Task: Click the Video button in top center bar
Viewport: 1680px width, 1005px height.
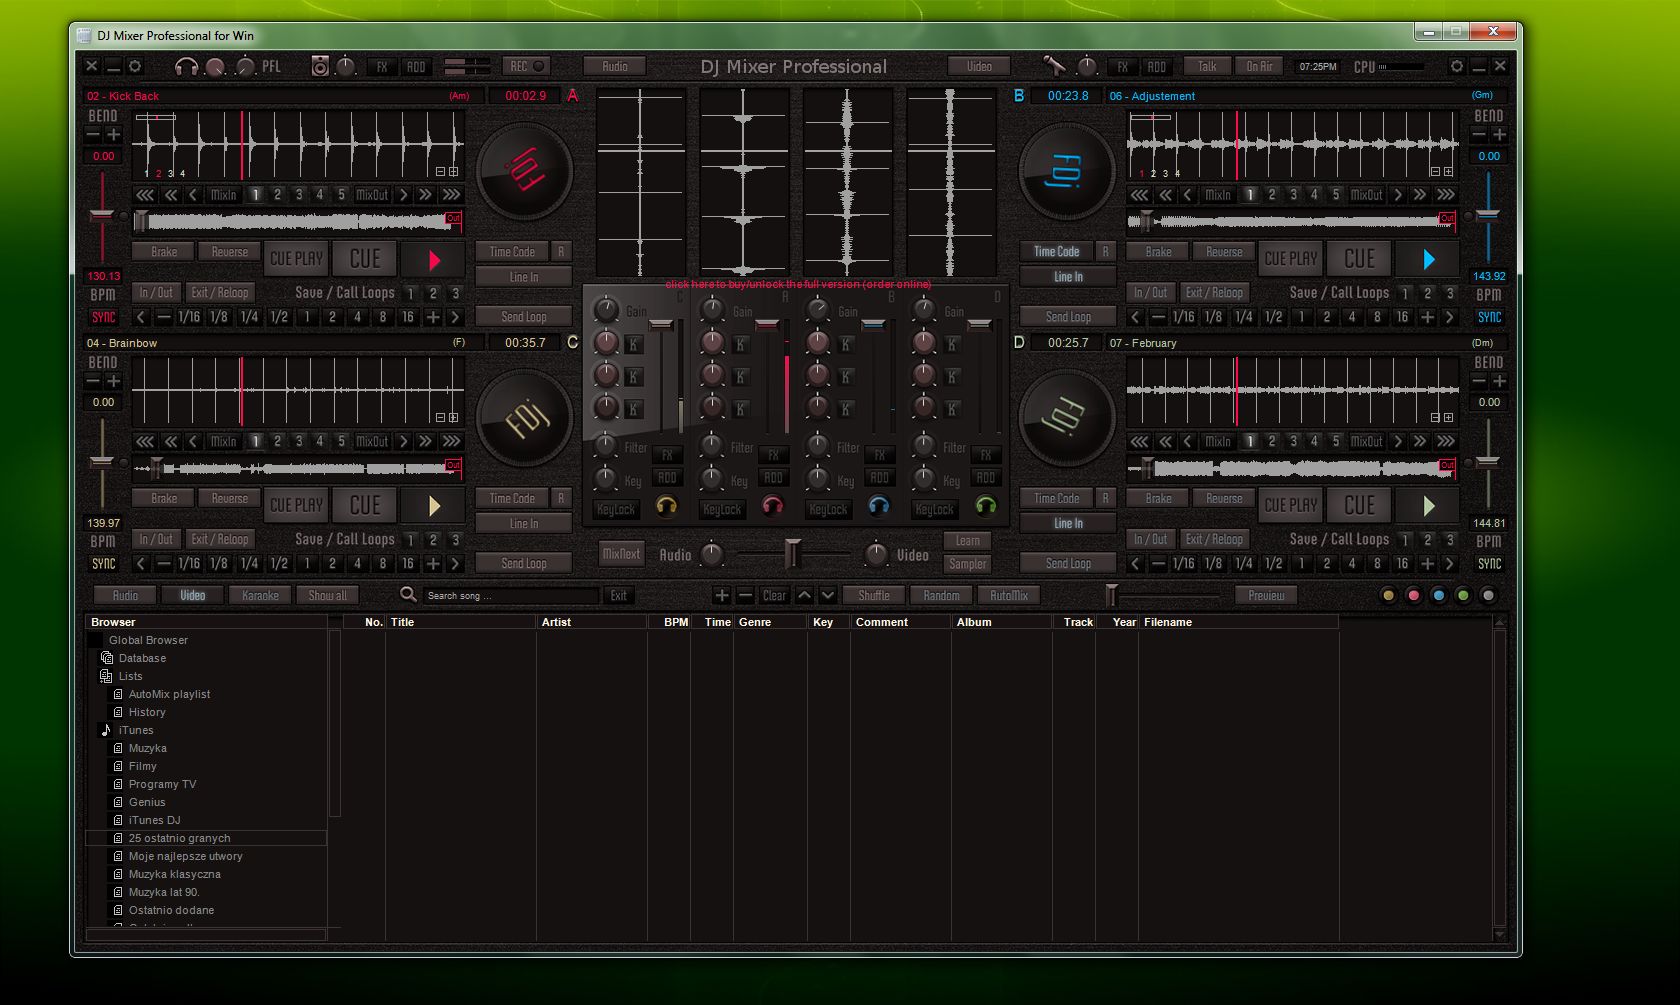Action: pos(979,67)
